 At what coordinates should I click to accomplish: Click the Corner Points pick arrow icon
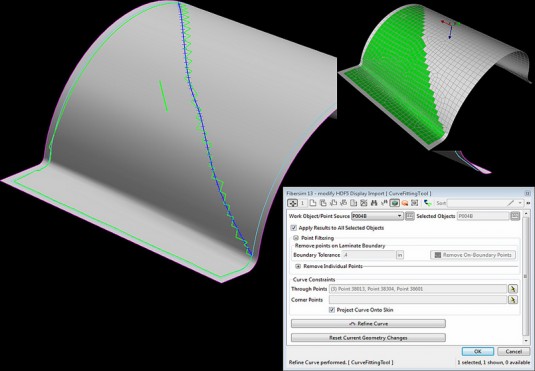512,300
